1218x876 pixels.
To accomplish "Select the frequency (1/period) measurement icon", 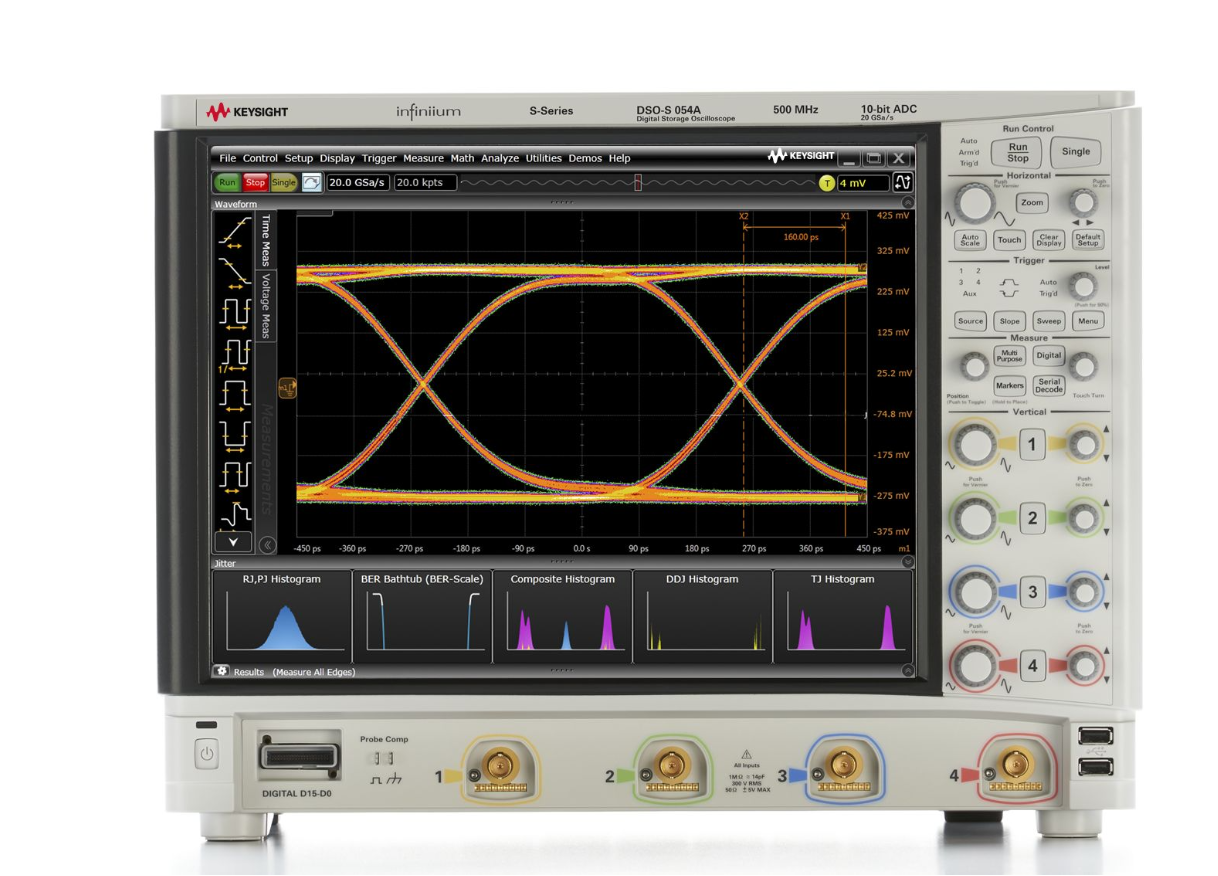I will pyautogui.click(x=233, y=355).
